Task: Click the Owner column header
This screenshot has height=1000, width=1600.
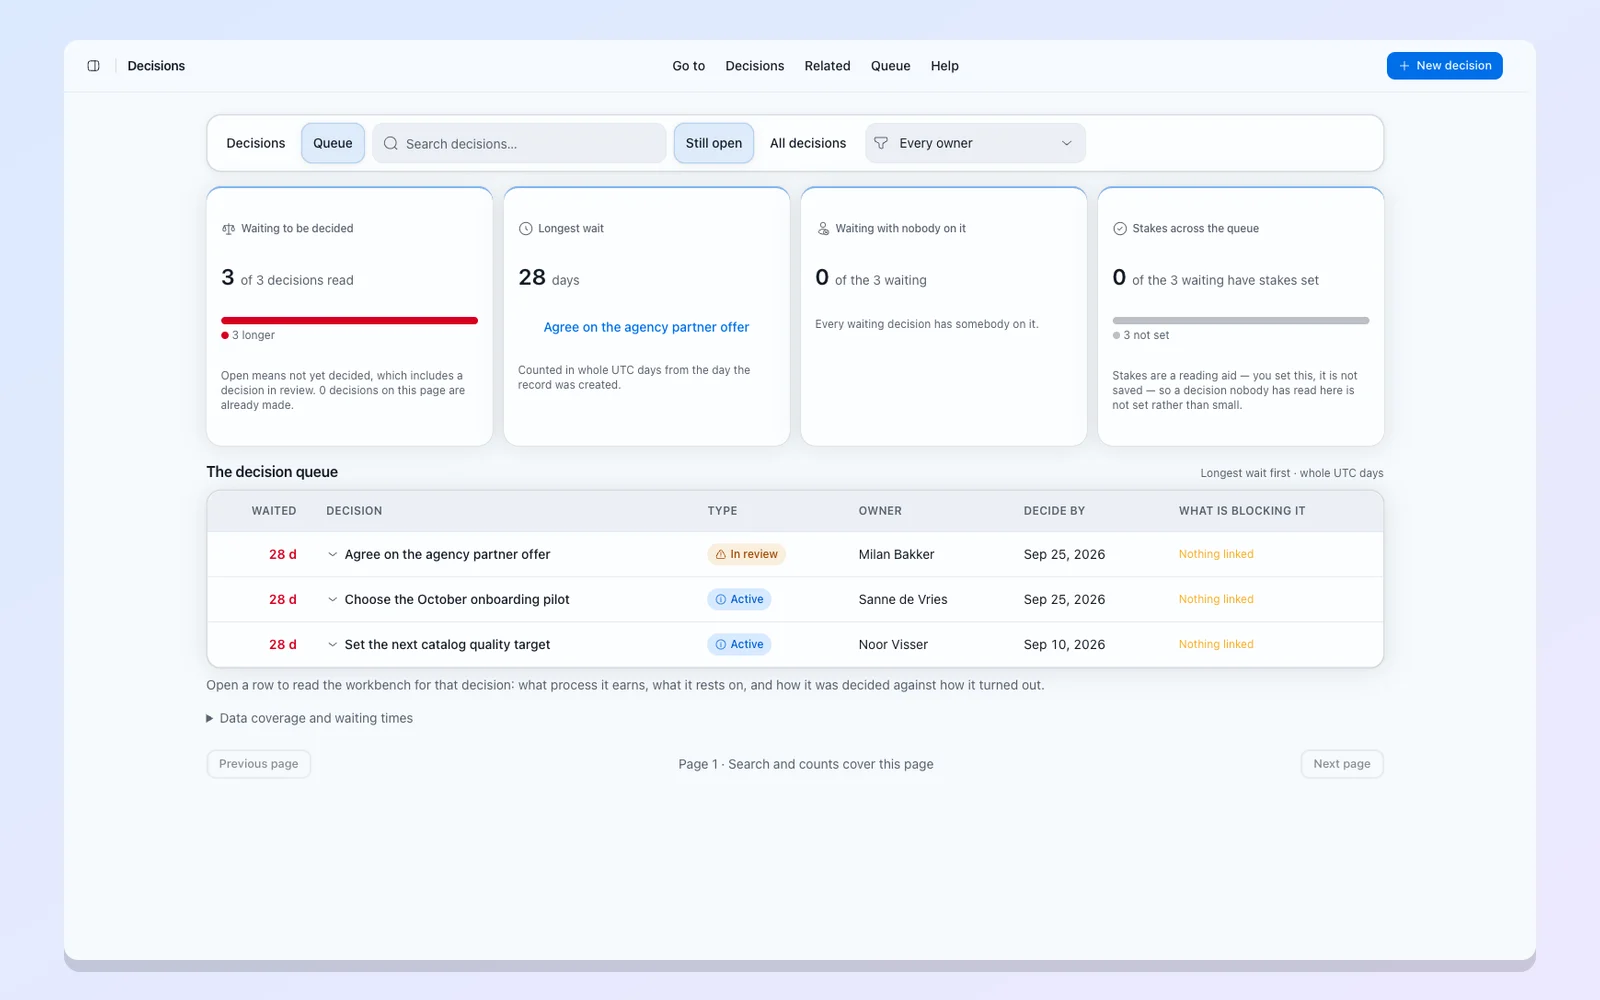Action: 880,511
